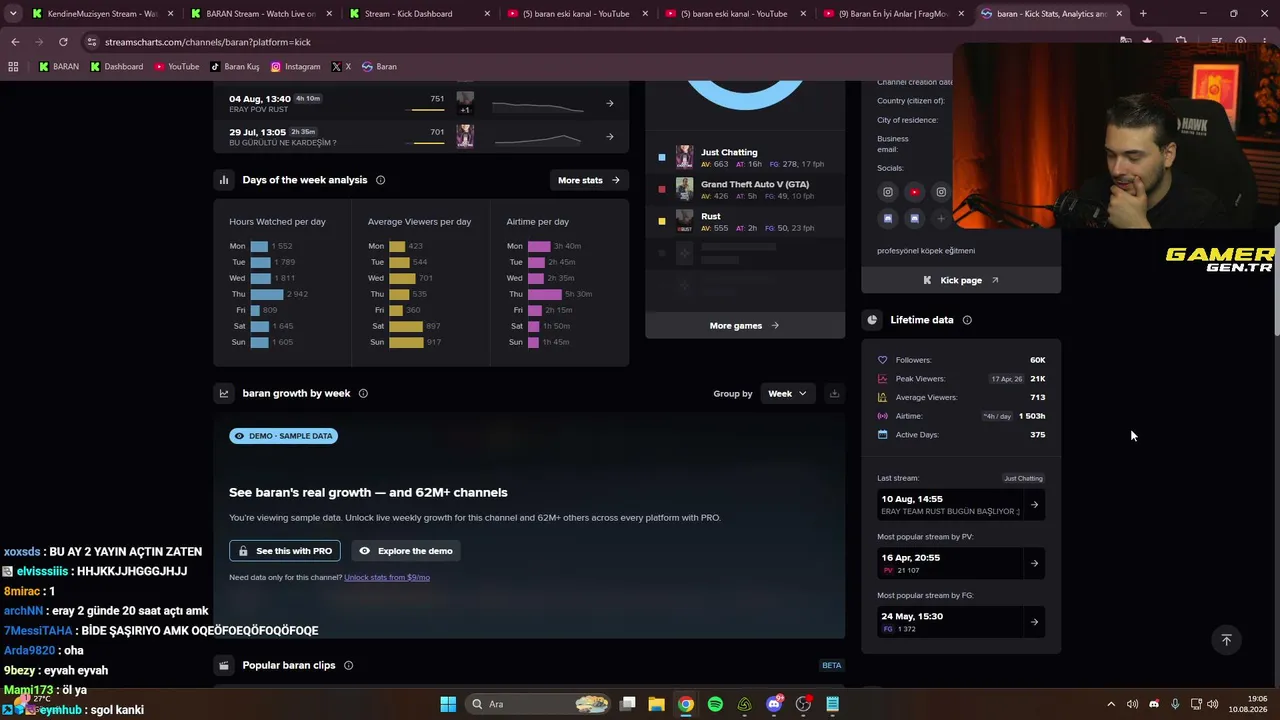Click the More stats button
1280x720 pixels.
589,180
